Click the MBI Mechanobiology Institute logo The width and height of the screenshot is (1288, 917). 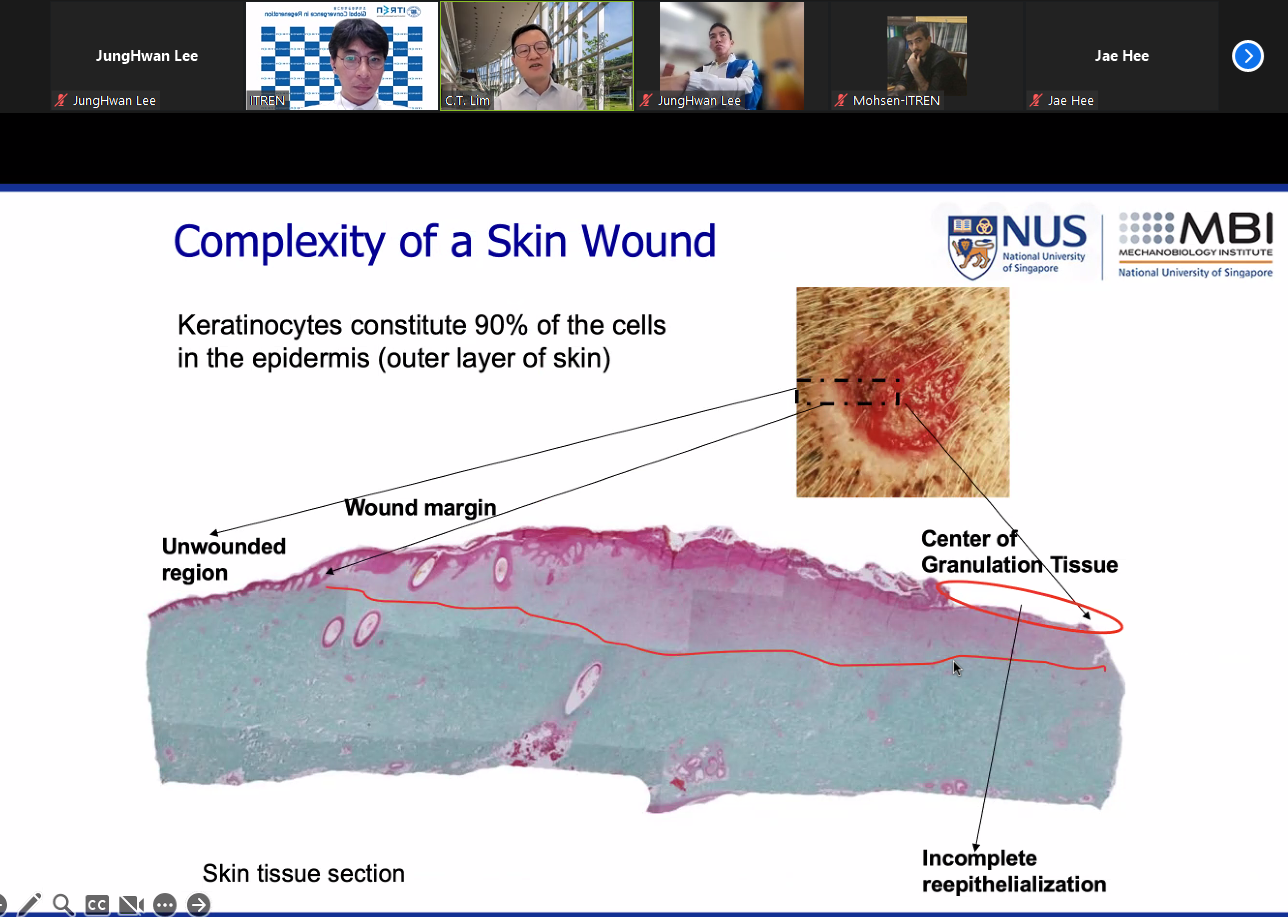pos(1195,243)
